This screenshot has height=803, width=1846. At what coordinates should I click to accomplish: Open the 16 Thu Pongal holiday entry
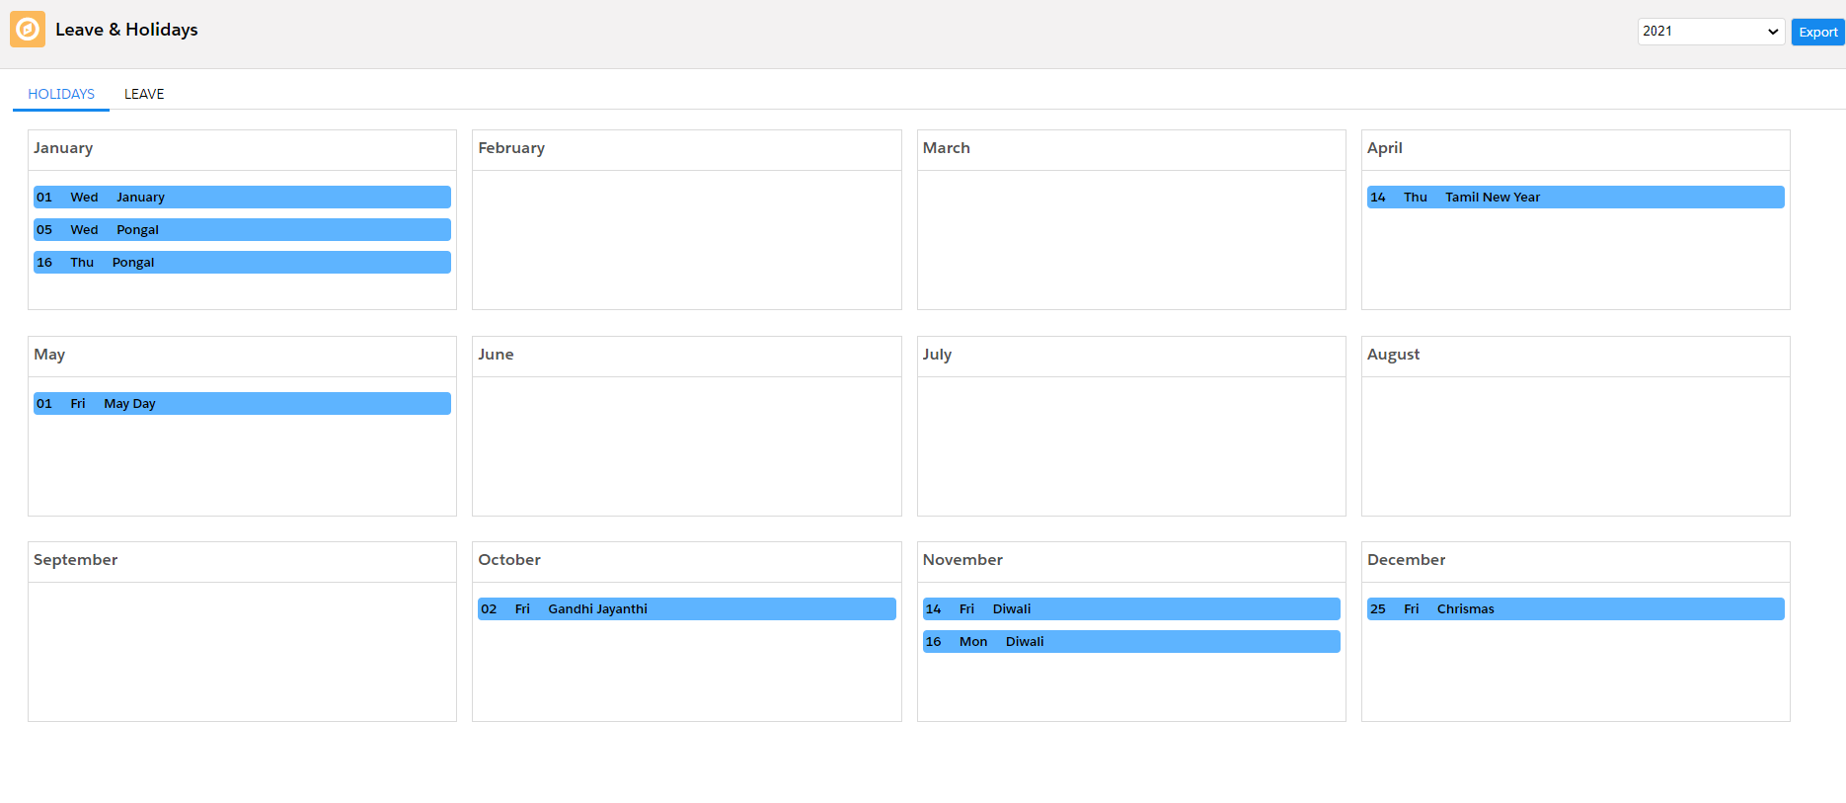coord(241,262)
